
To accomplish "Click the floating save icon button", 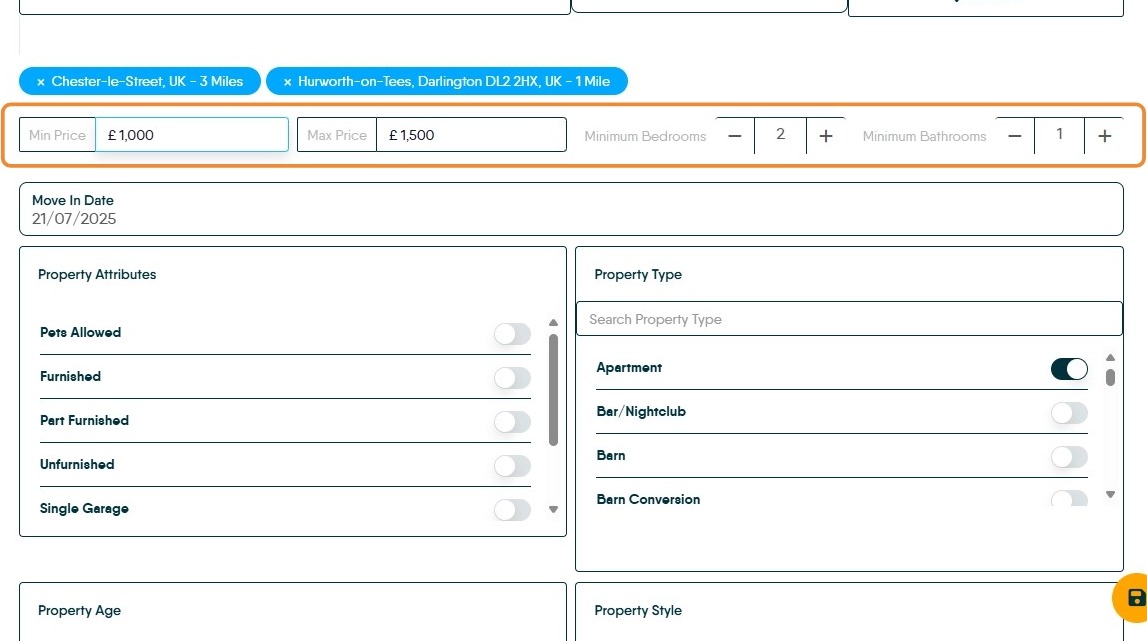I will click(x=1135, y=598).
